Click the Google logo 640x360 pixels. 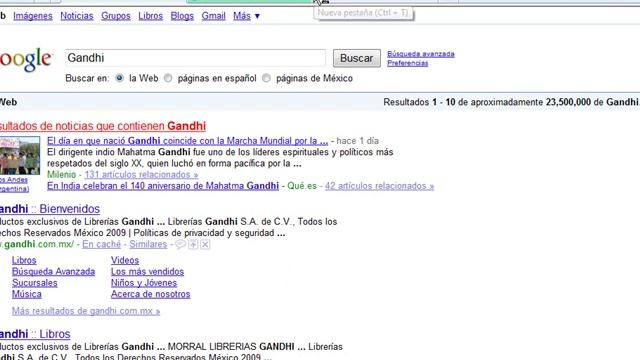tap(26, 60)
